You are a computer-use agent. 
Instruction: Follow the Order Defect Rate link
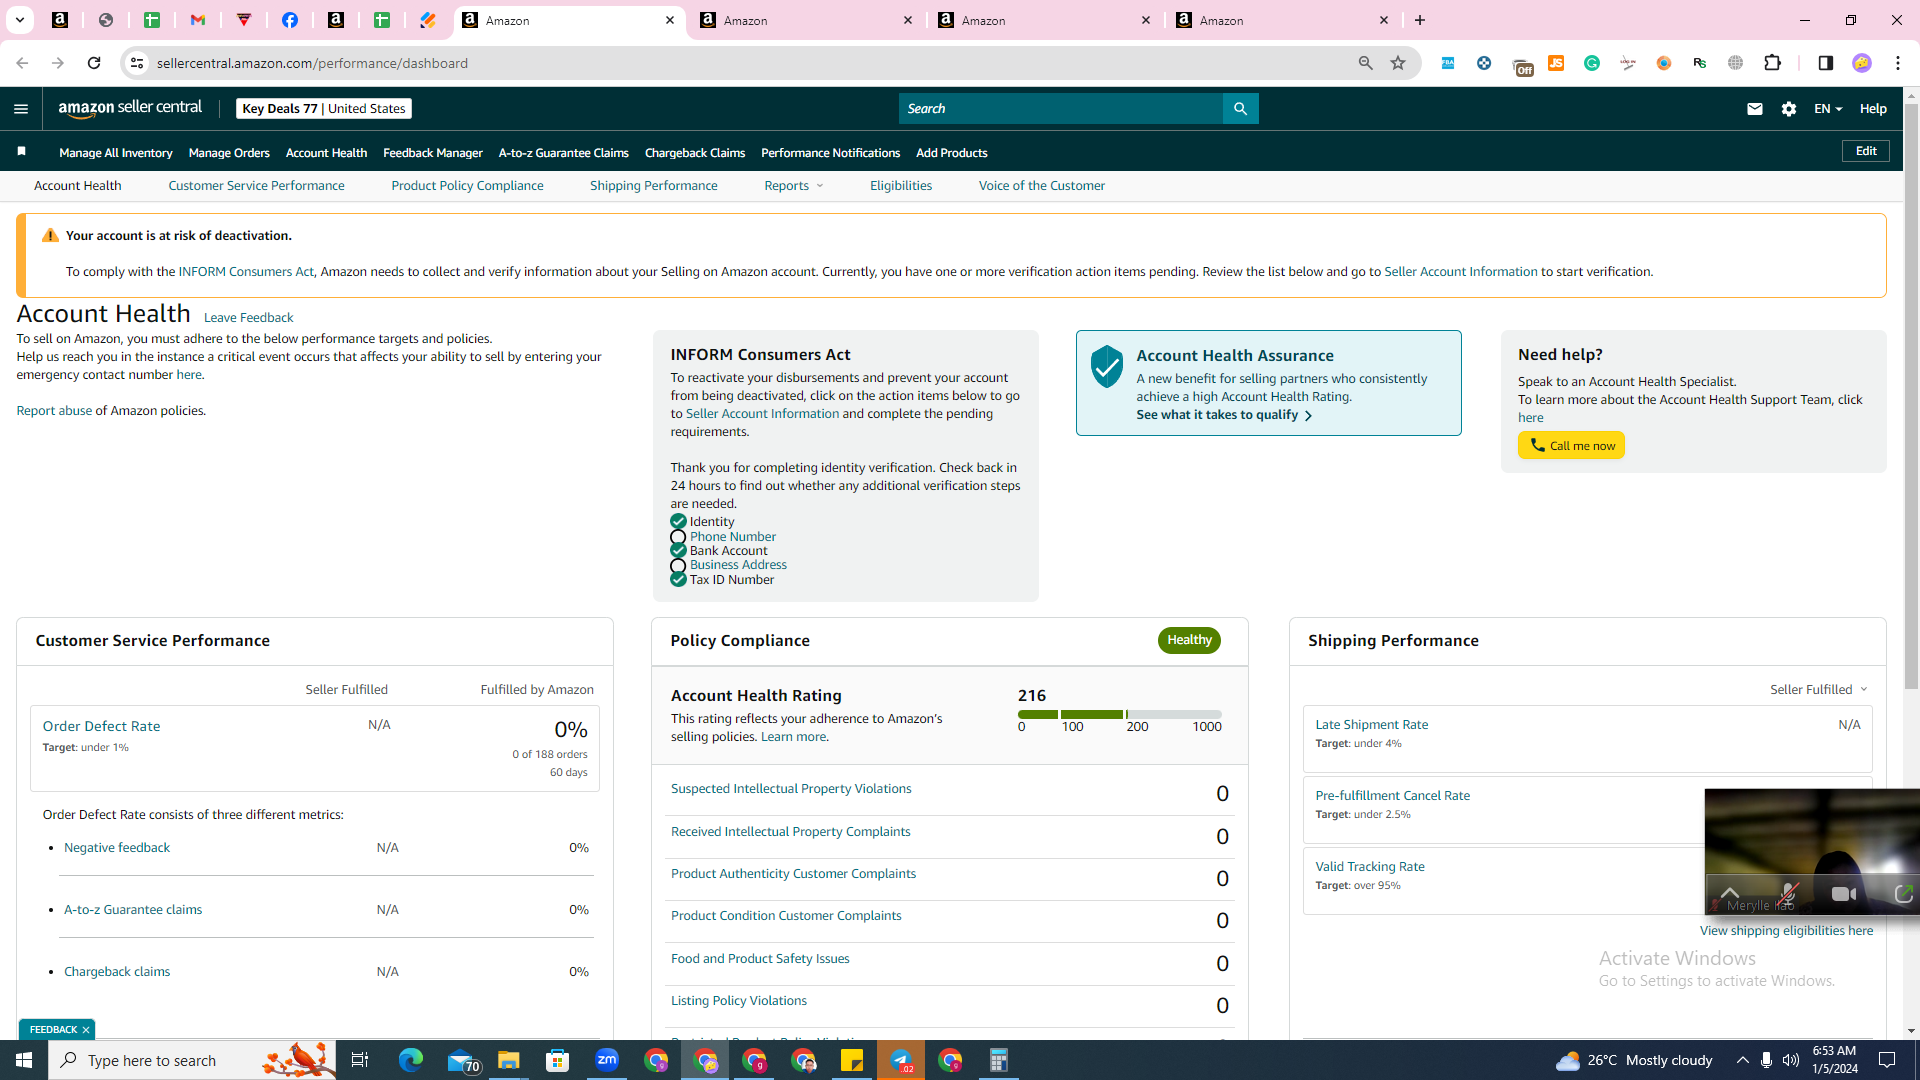pos(101,726)
